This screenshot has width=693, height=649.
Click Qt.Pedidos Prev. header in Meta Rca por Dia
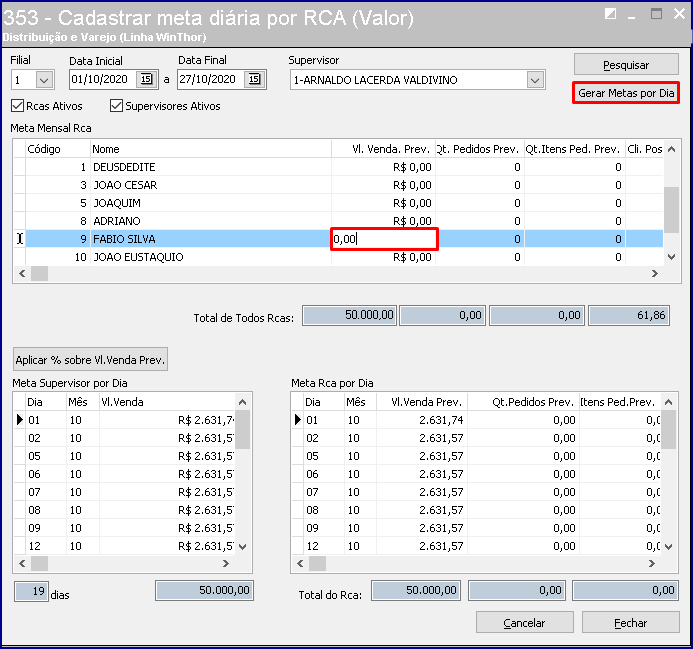[524, 402]
